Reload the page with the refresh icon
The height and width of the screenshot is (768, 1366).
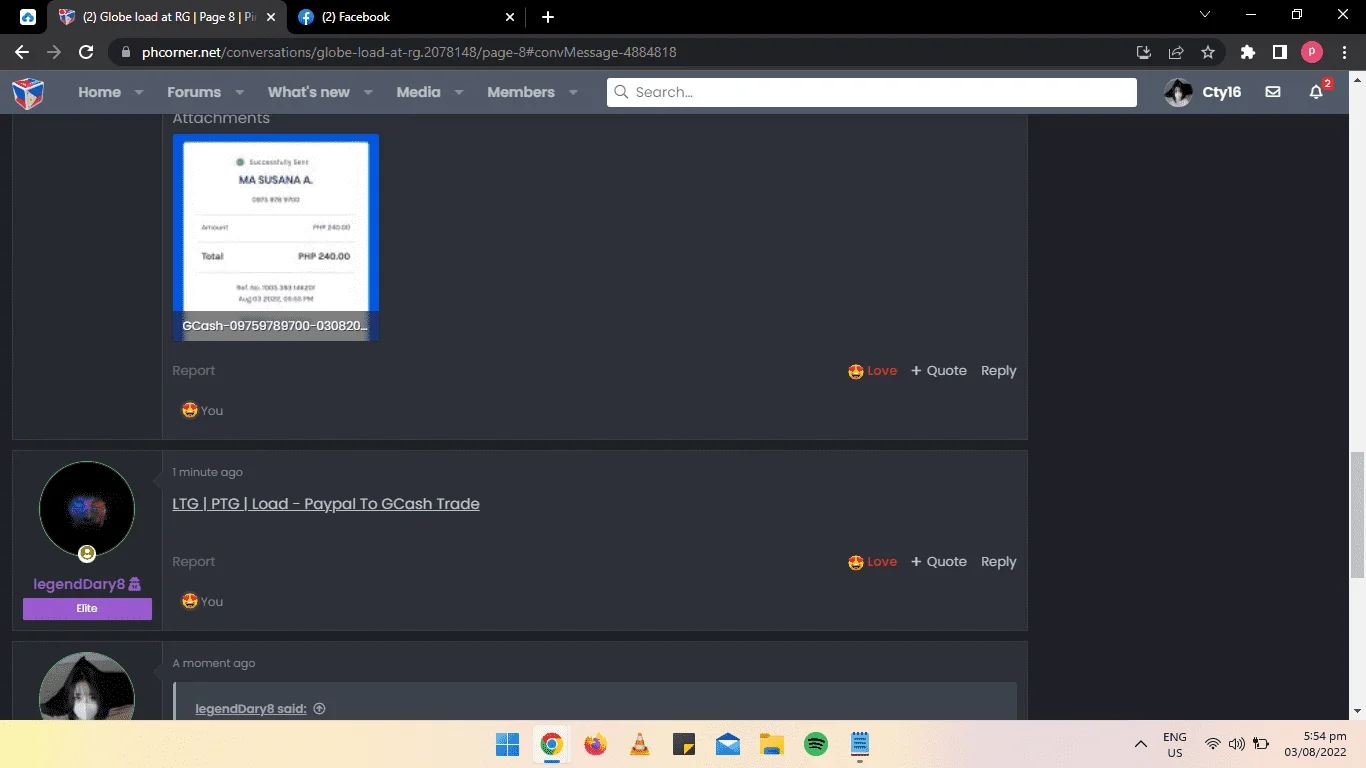point(86,52)
